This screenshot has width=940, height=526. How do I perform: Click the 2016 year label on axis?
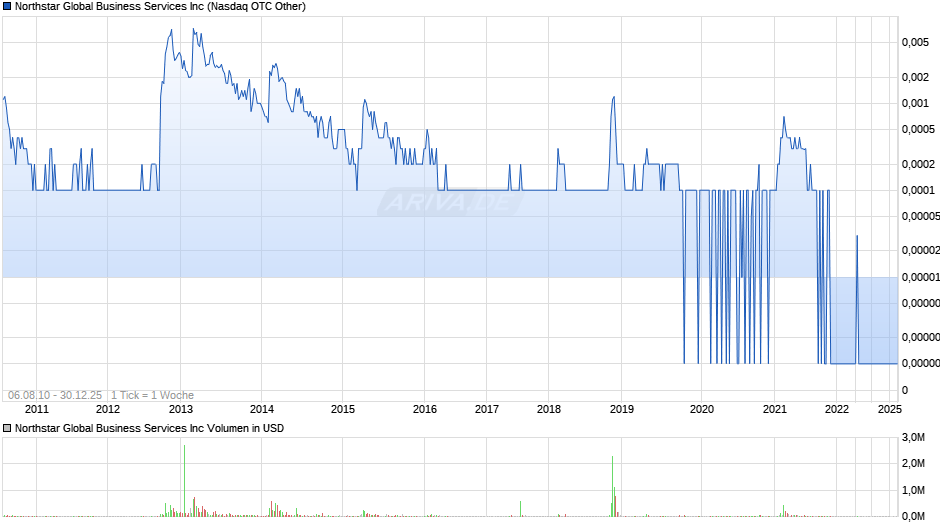[x=424, y=409]
